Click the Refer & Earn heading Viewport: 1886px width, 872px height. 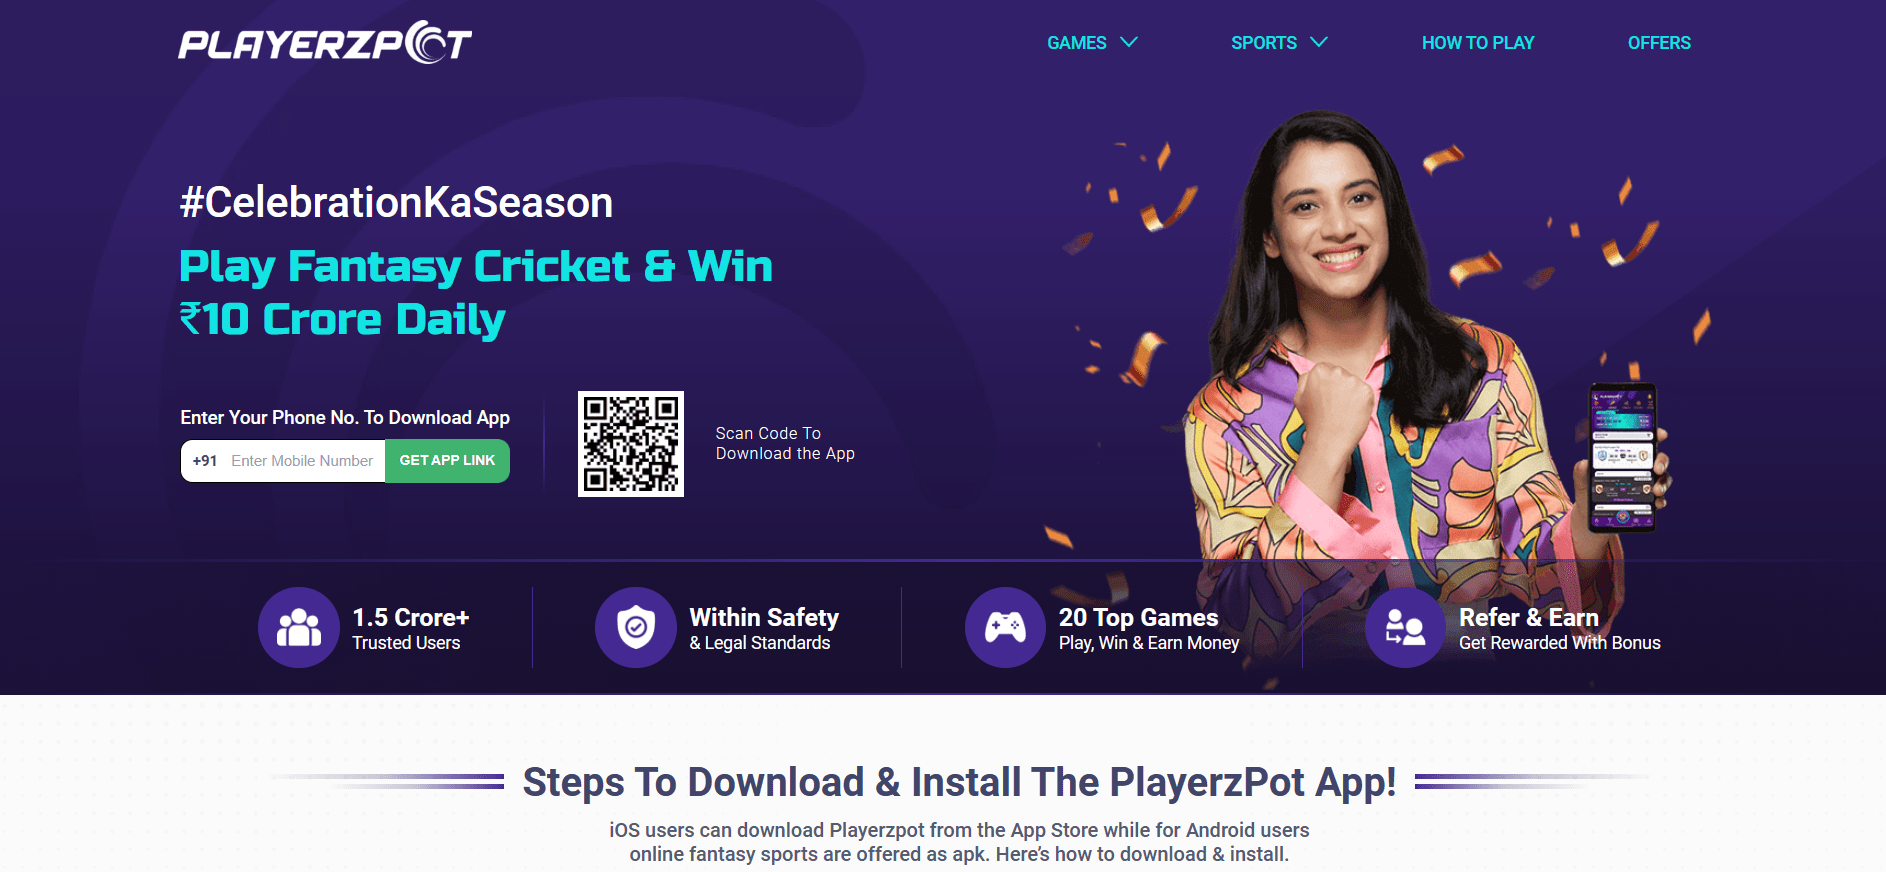pyautogui.click(x=1528, y=617)
